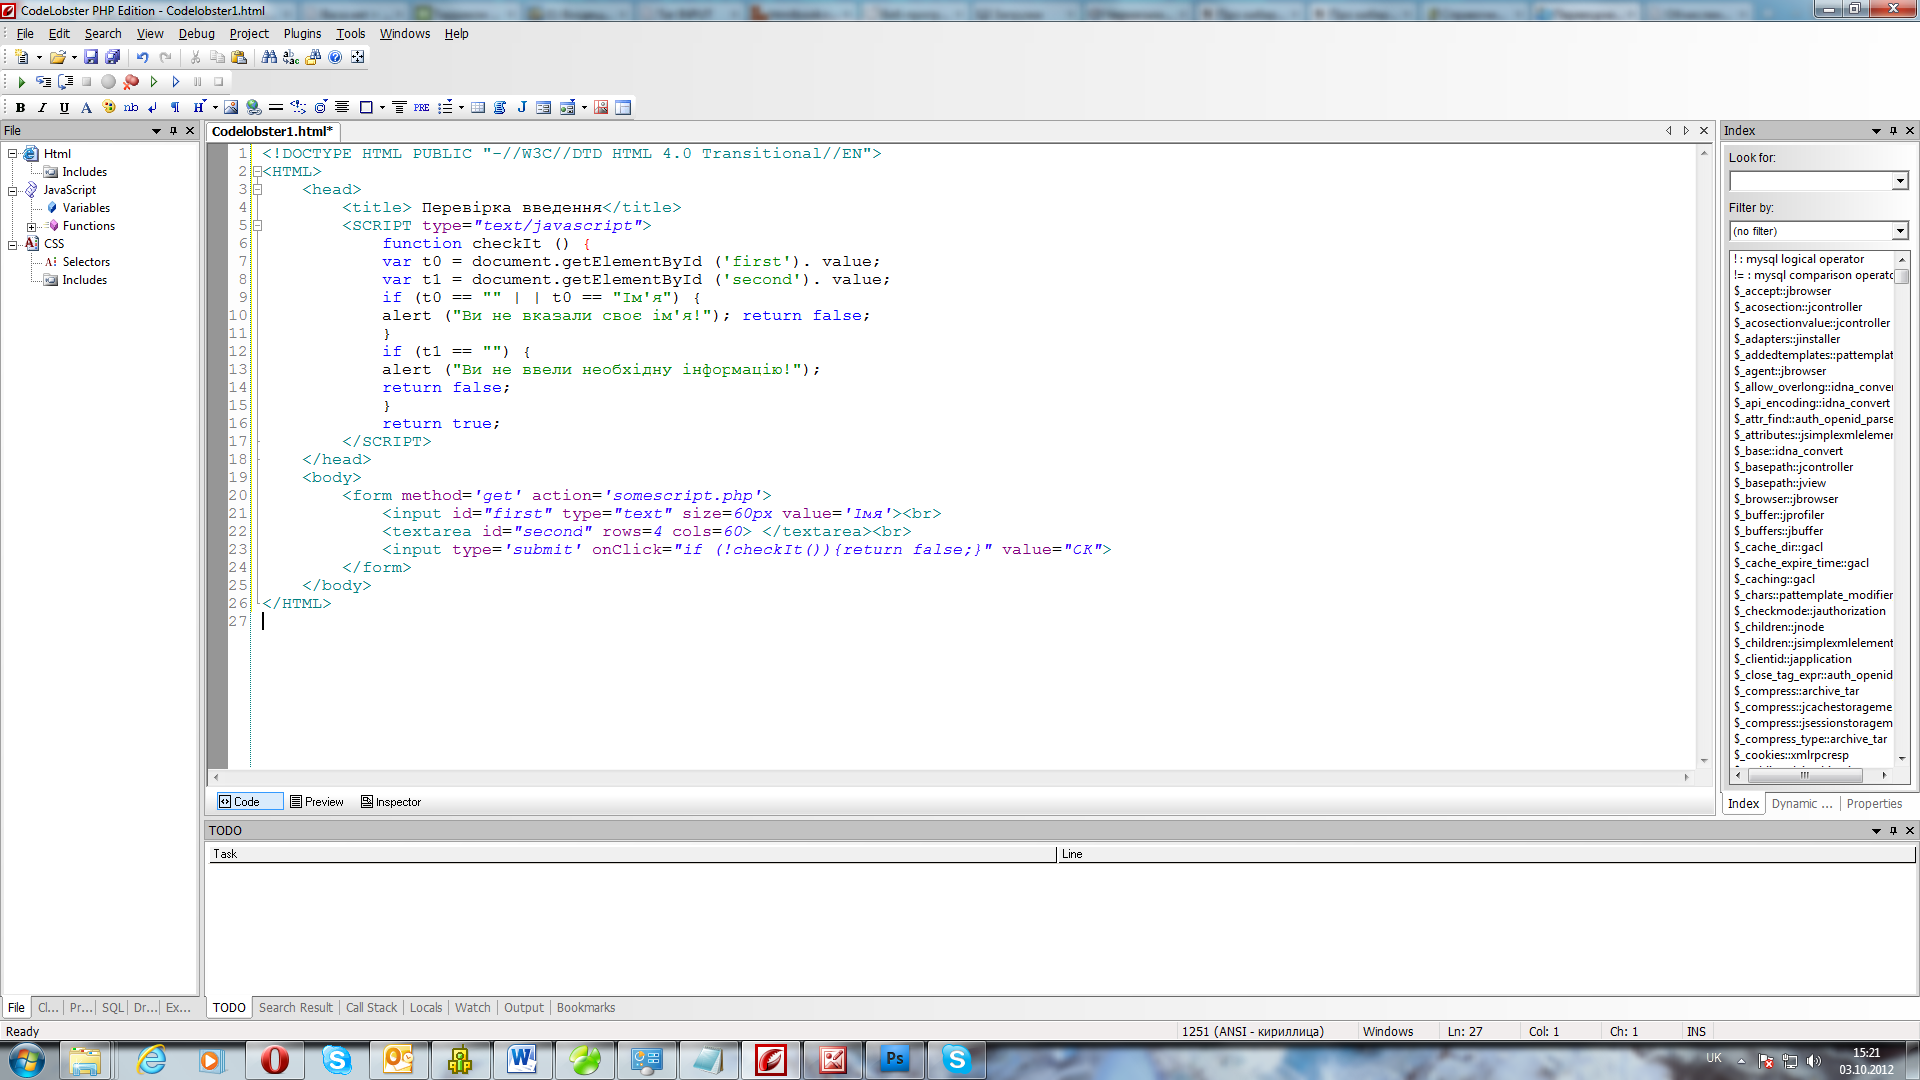Screen dimensions: 1920x1080
Task: Fold the SCRIPT block at line 5
Action: 257,225
